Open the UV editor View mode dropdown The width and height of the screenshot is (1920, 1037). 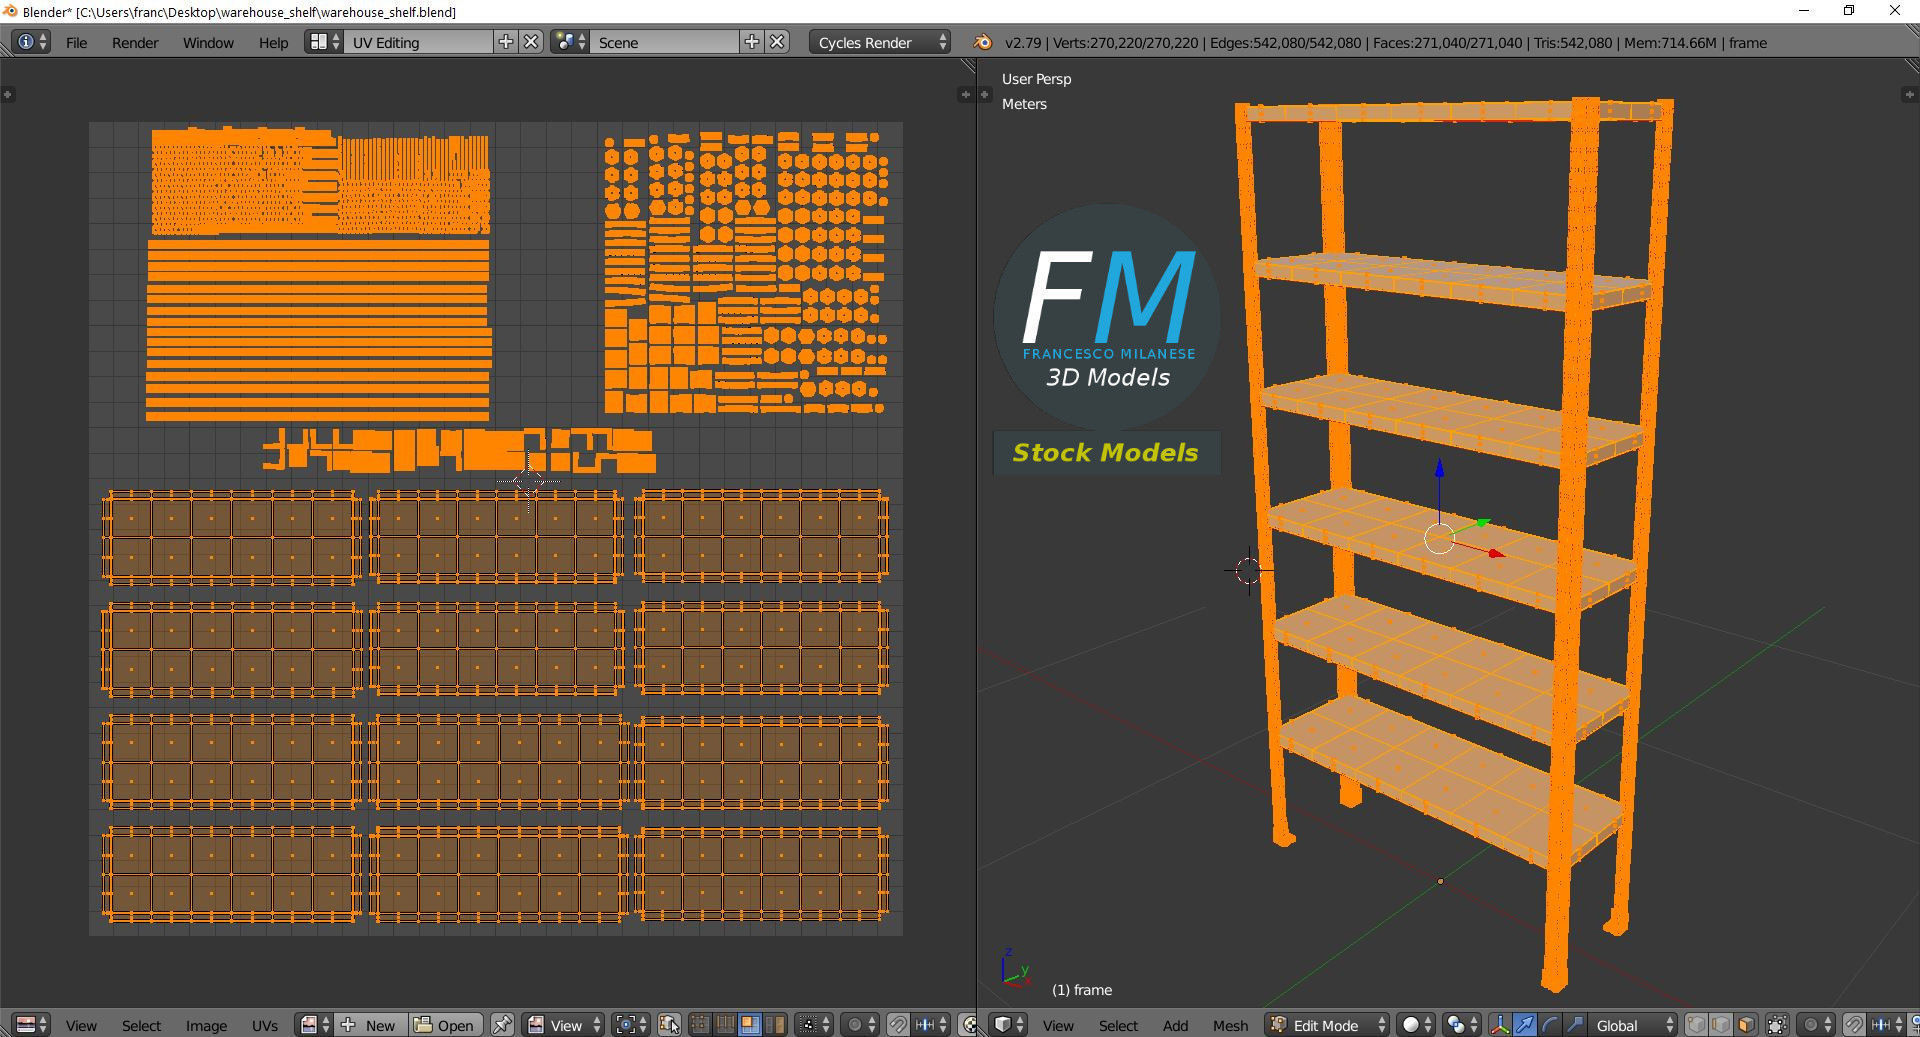coord(563,1025)
